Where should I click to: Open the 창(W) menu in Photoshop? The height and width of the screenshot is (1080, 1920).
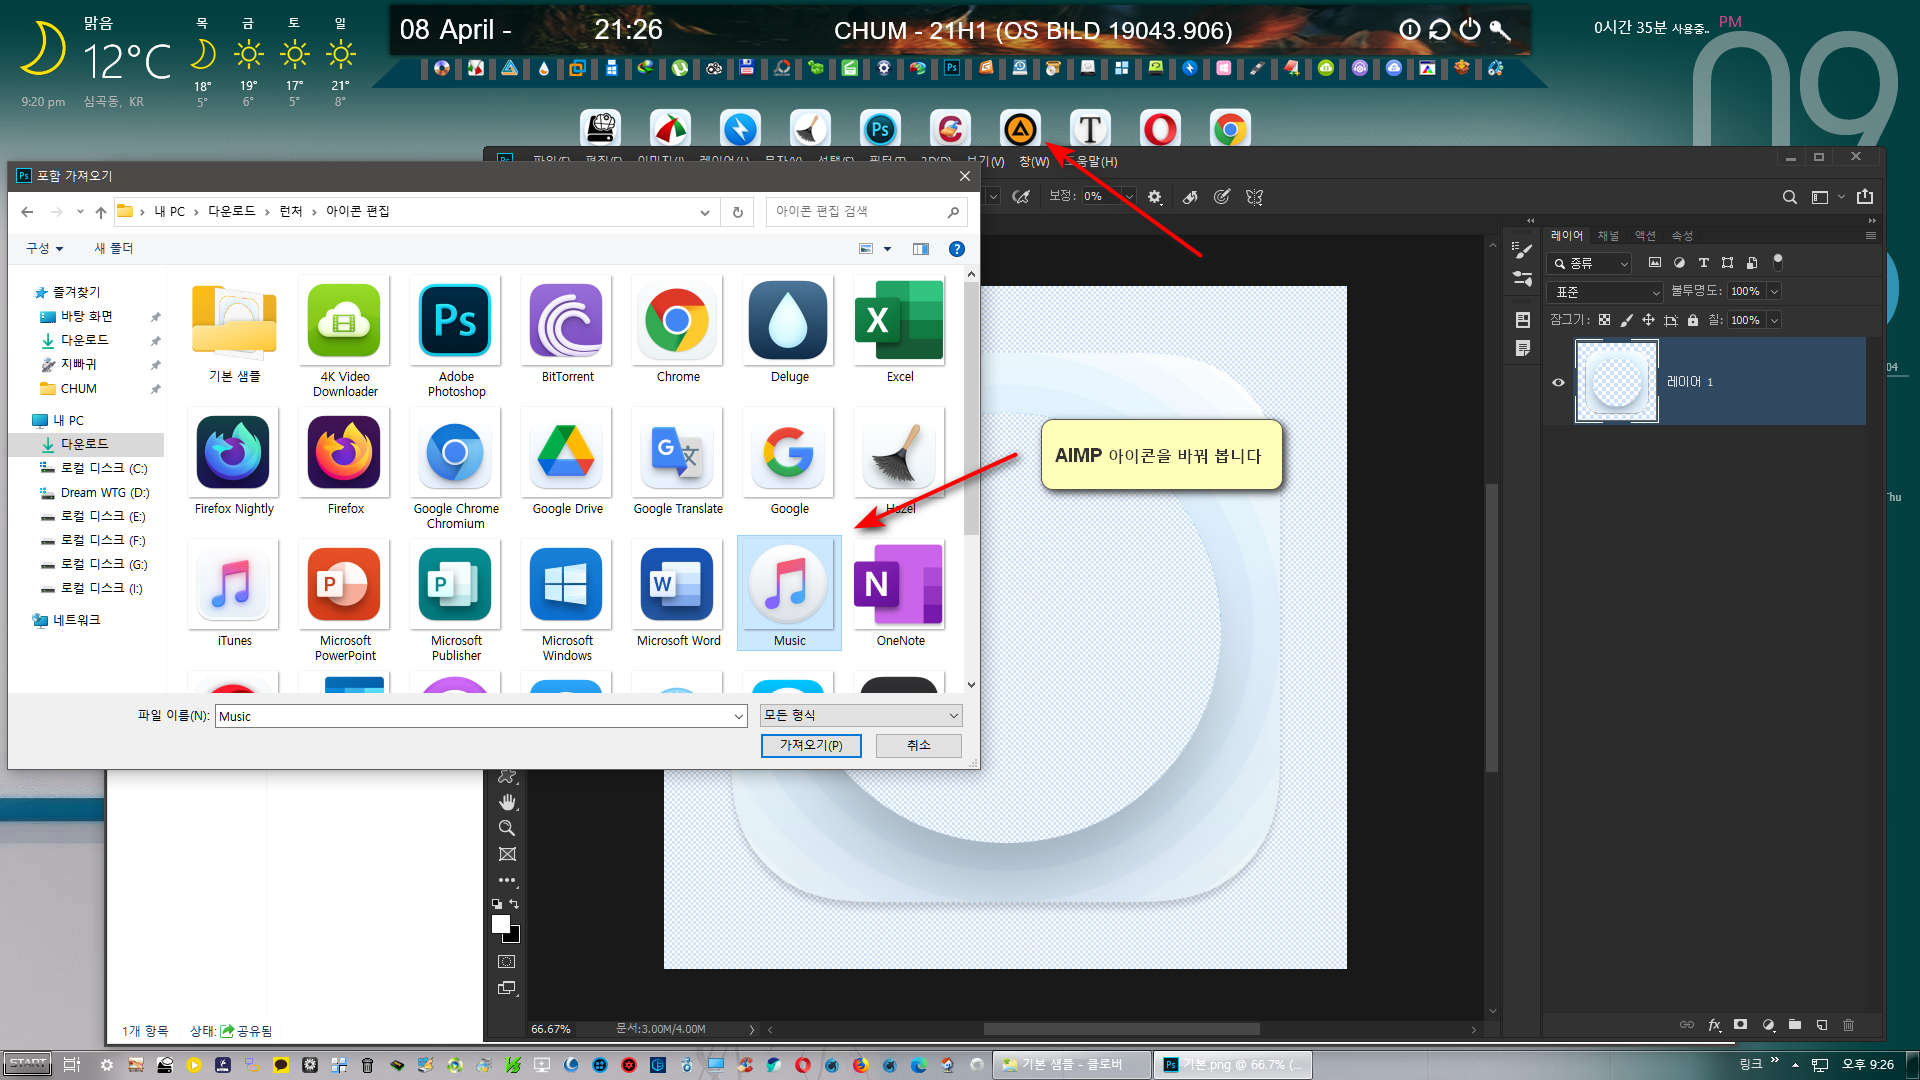(x=1034, y=161)
